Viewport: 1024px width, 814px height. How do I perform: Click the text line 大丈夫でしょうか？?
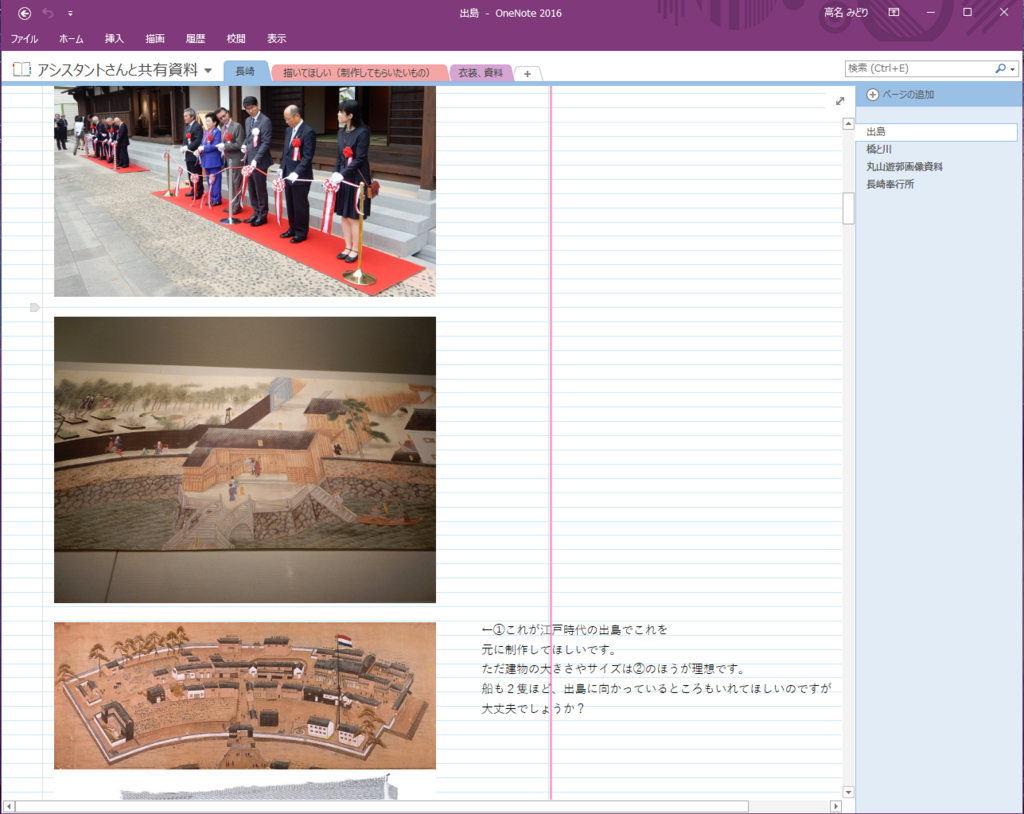[x=533, y=708]
